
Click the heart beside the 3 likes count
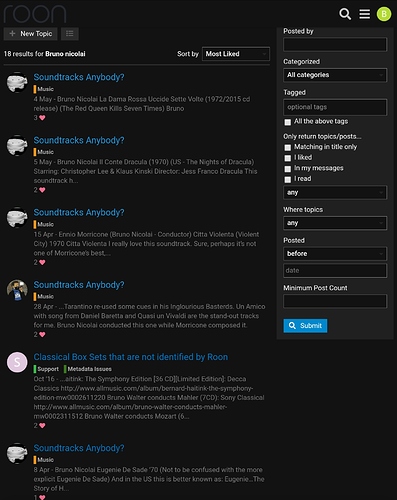coord(42,118)
